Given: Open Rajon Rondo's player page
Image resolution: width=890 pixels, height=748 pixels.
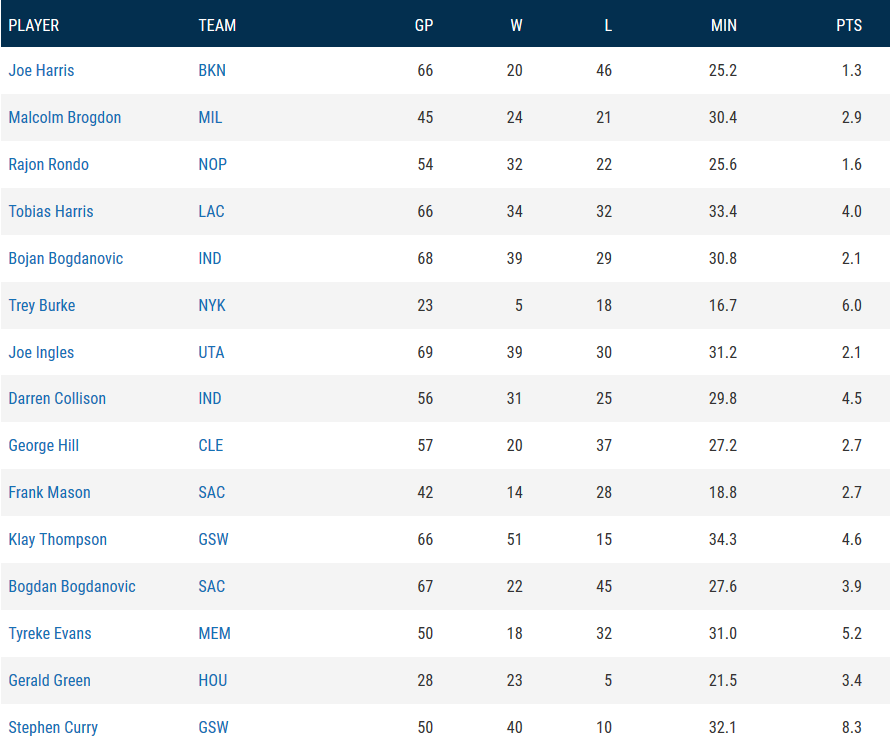Looking at the screenshot, I should (x=48, y=165).
